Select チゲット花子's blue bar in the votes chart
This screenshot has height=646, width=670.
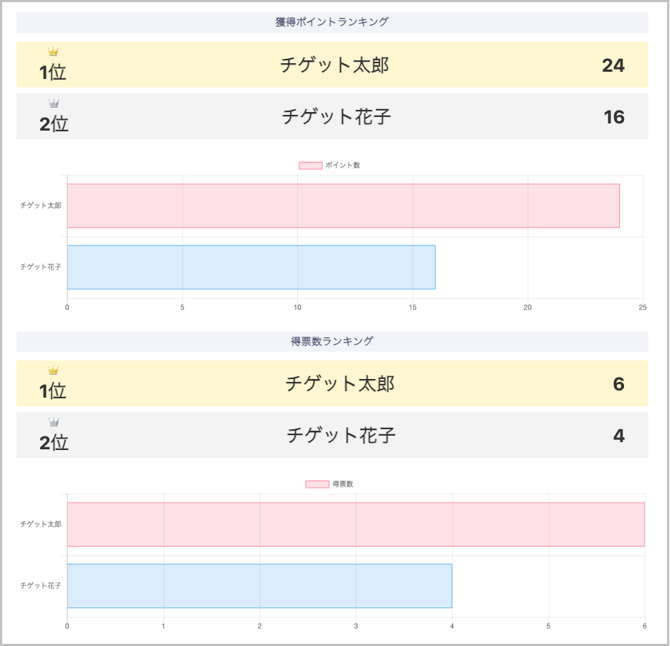pyautogui.click(x=259, y=586)
